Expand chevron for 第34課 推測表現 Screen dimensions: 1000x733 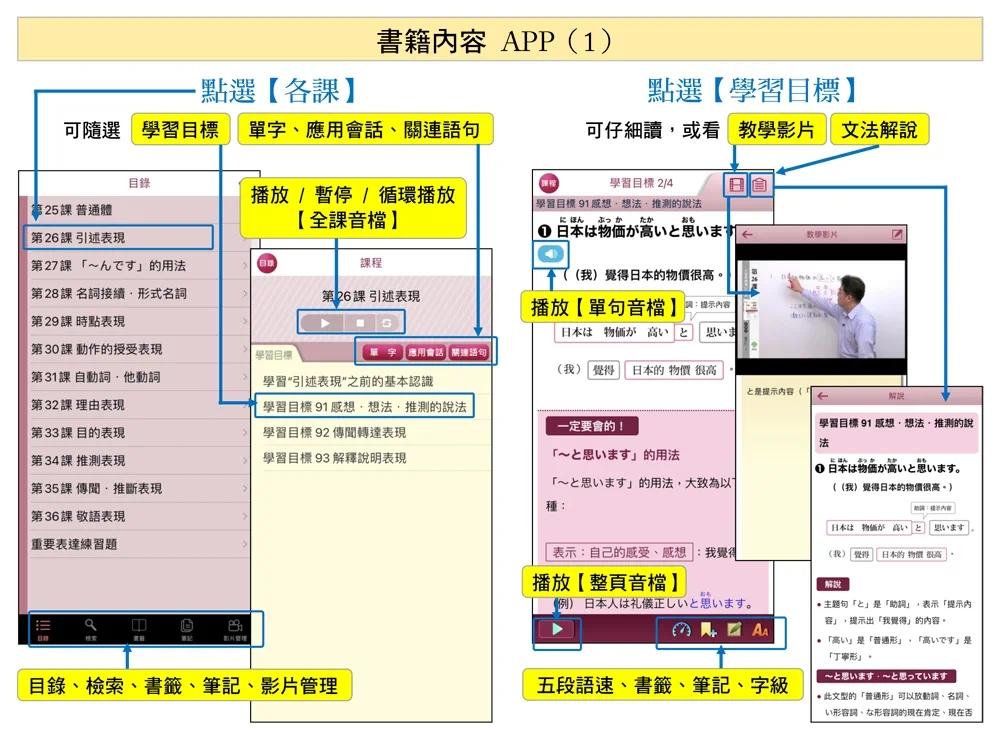click(x=245, y=461)
